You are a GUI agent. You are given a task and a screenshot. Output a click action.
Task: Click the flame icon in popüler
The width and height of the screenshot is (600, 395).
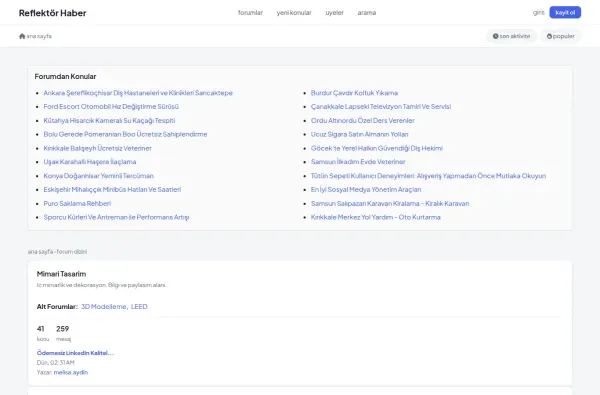549,36
